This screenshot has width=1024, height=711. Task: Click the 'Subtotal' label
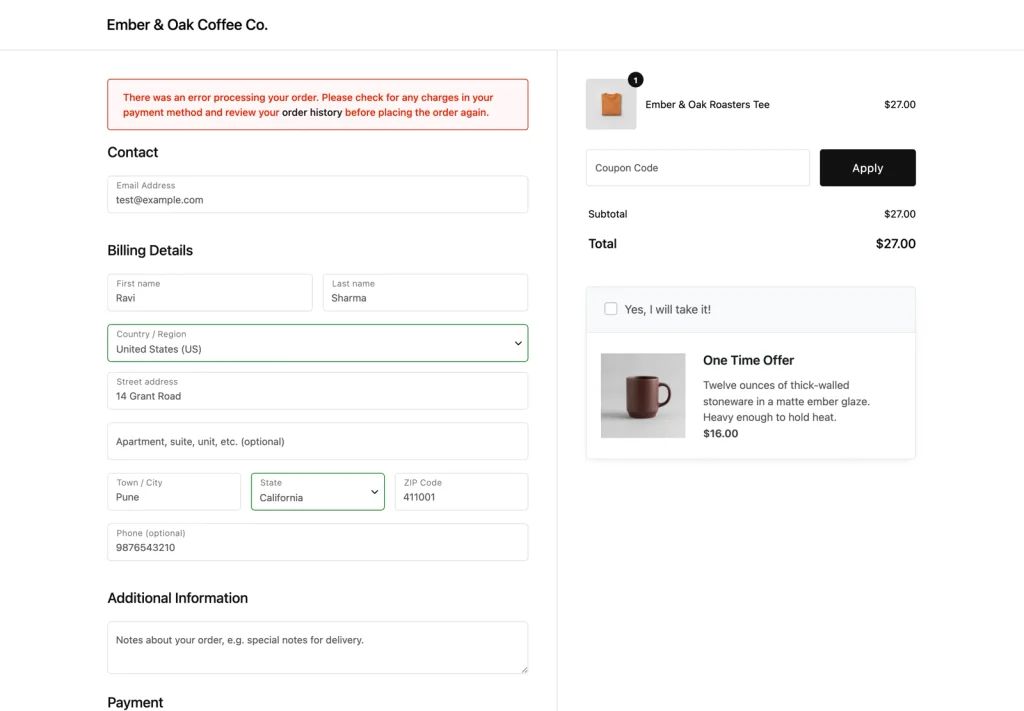tap(607, 214)
